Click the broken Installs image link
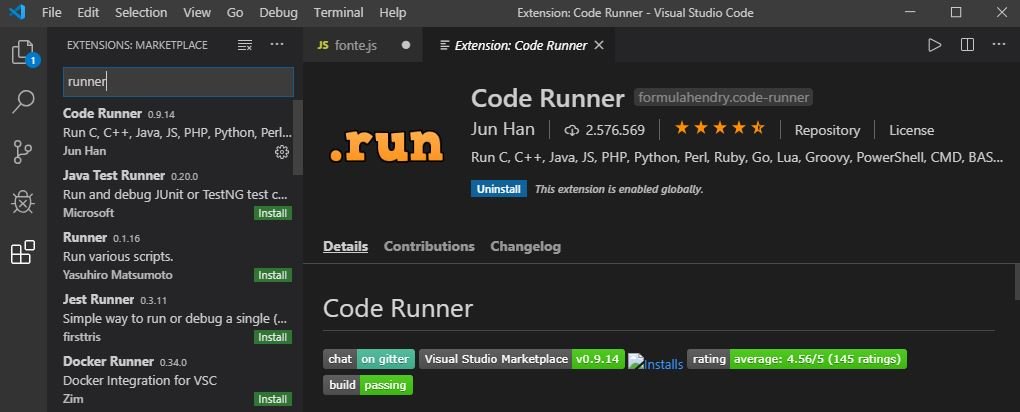 [x=656, y=363]
